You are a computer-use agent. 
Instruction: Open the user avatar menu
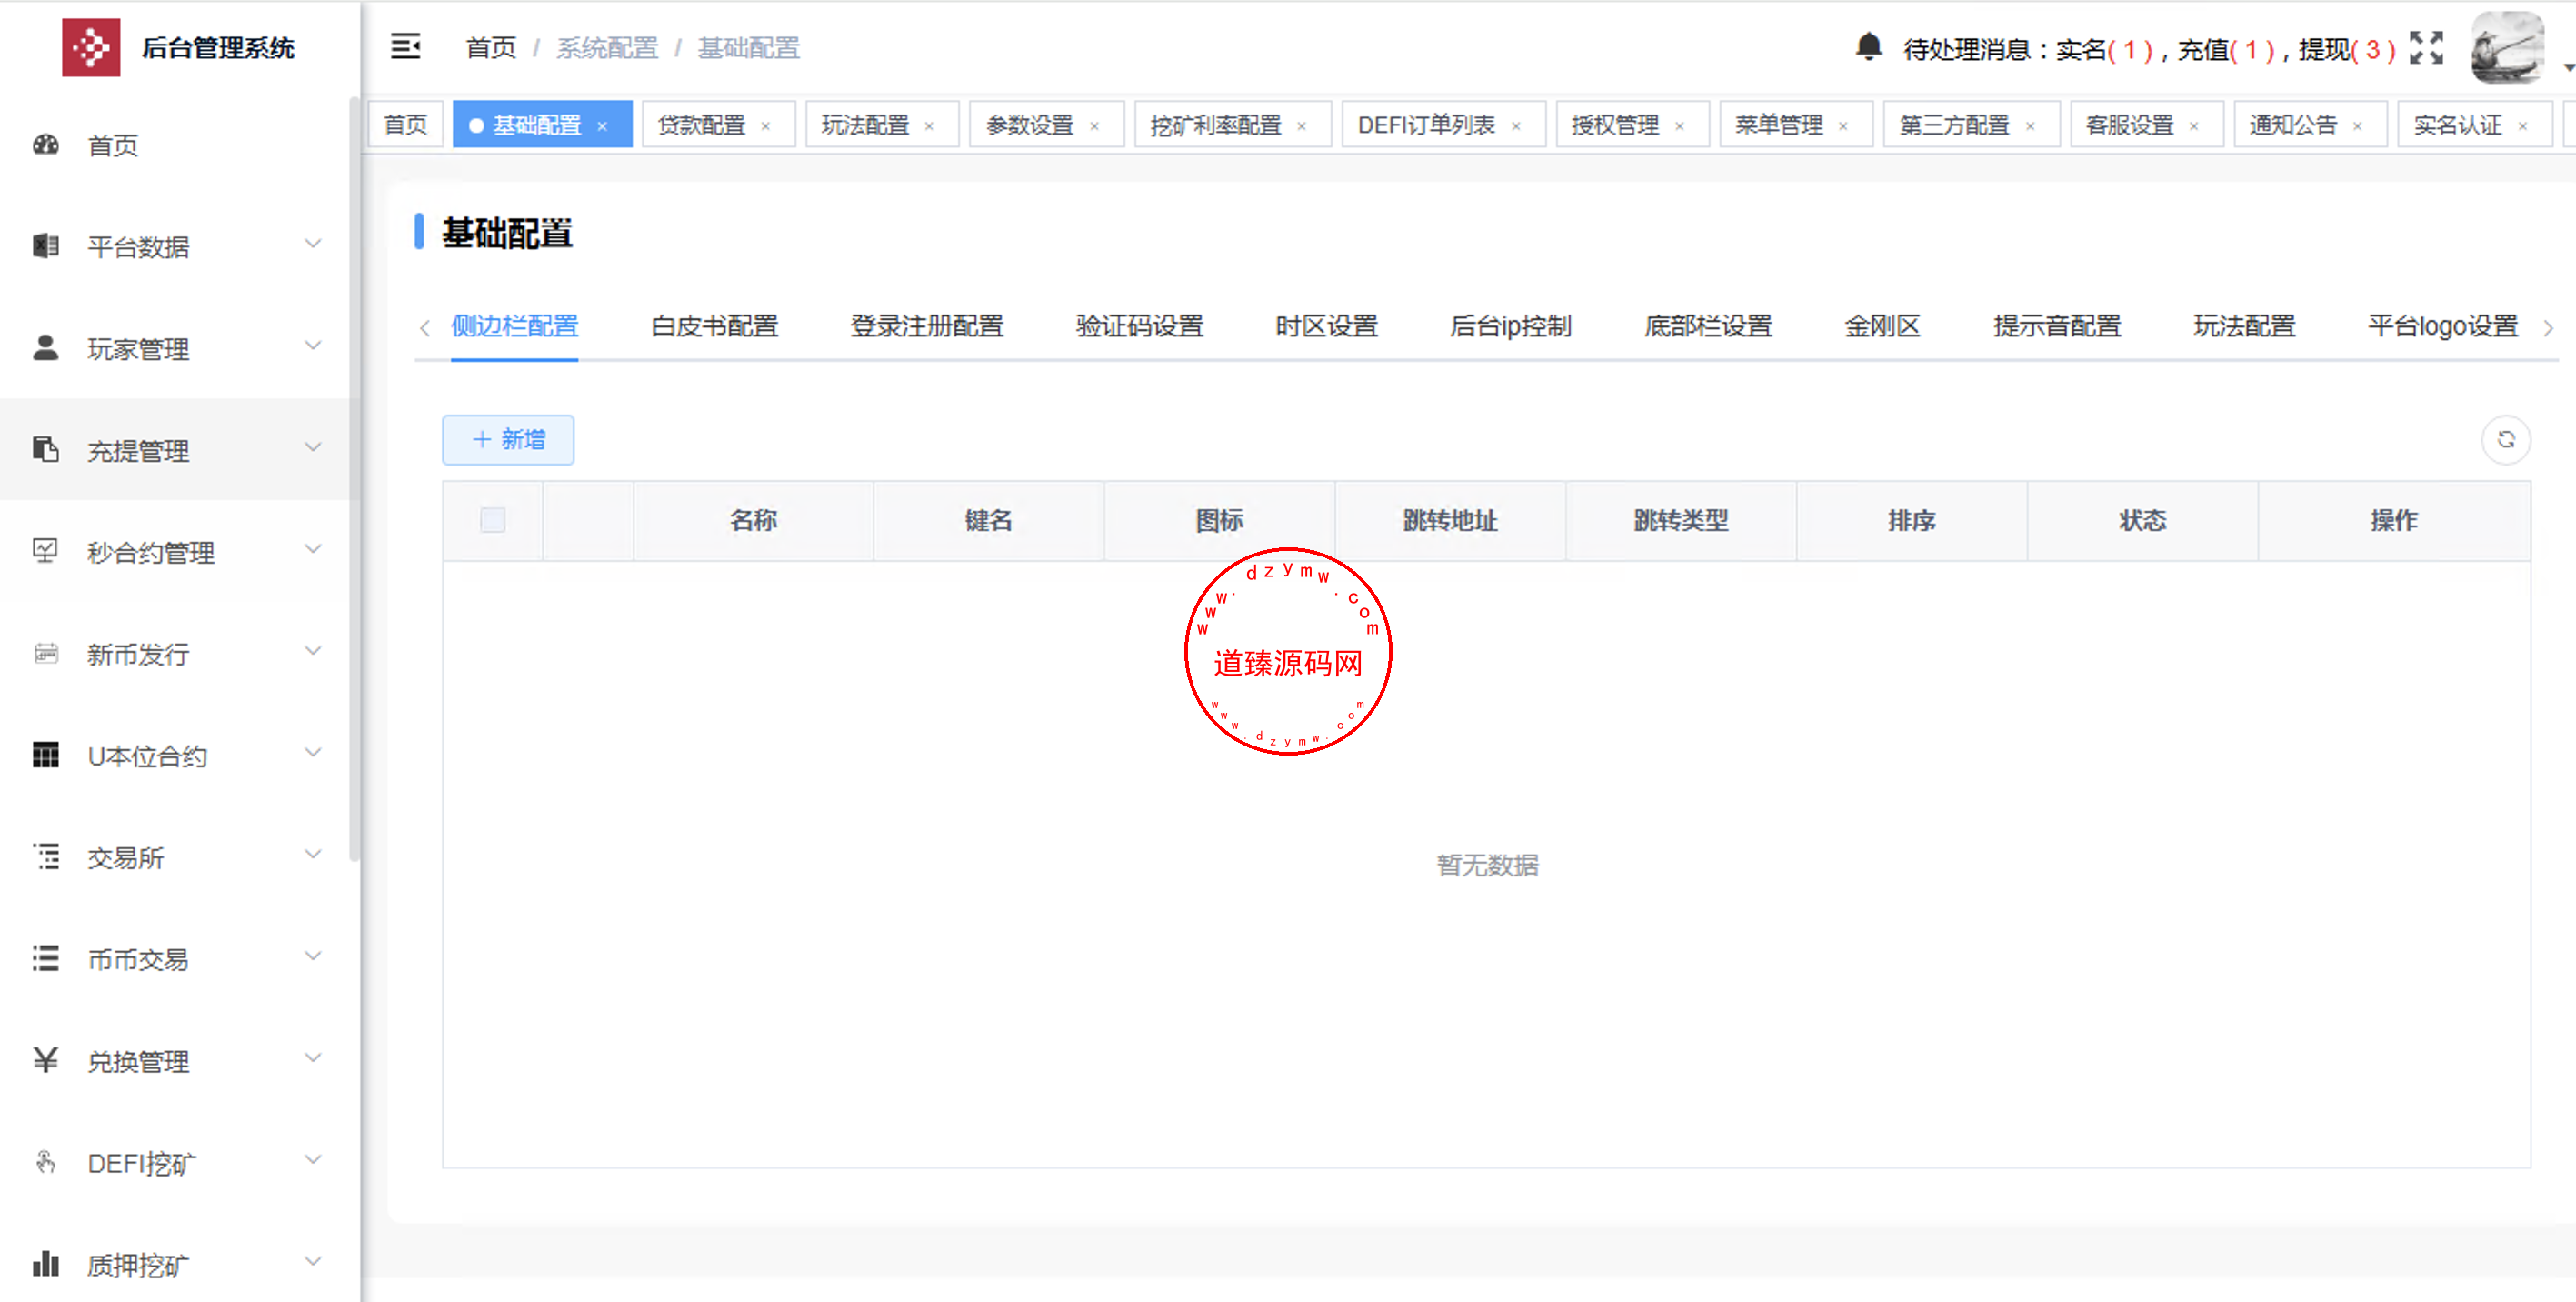coord(2507,47)
